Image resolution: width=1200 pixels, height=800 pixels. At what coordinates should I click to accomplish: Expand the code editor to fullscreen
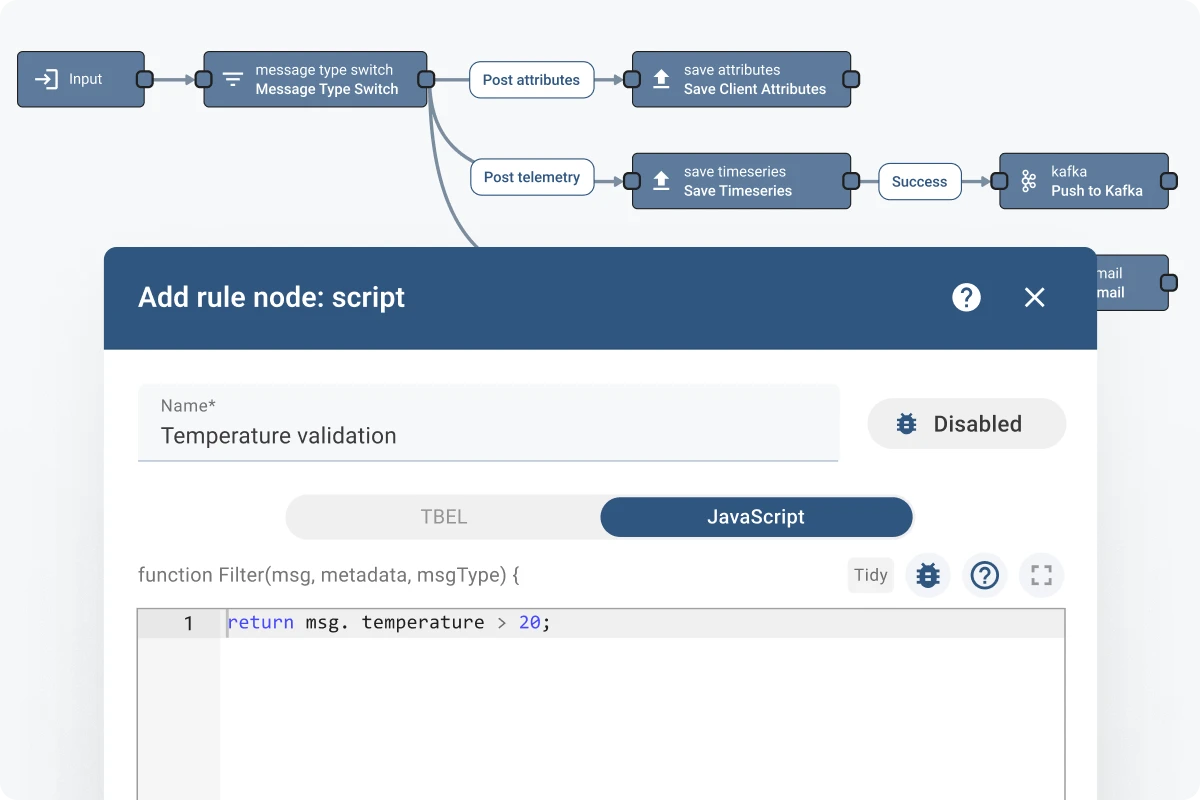click(1042, 575)
